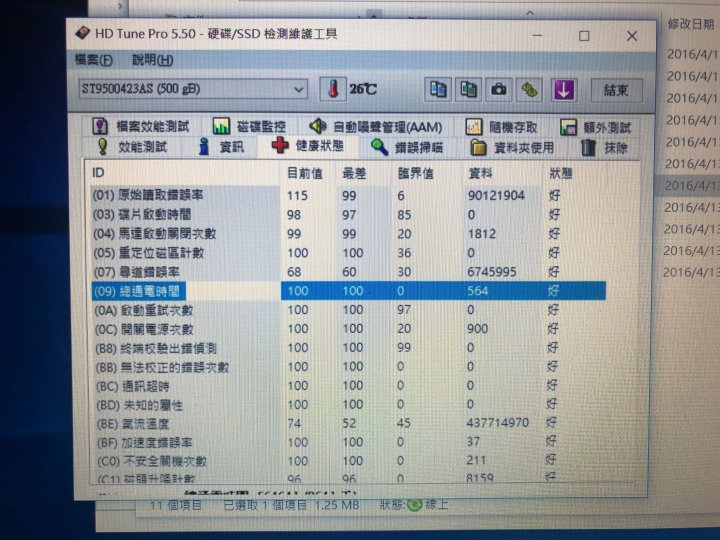
Task: Select the 健康狀態 tab
Action: (x=307, y=146)
